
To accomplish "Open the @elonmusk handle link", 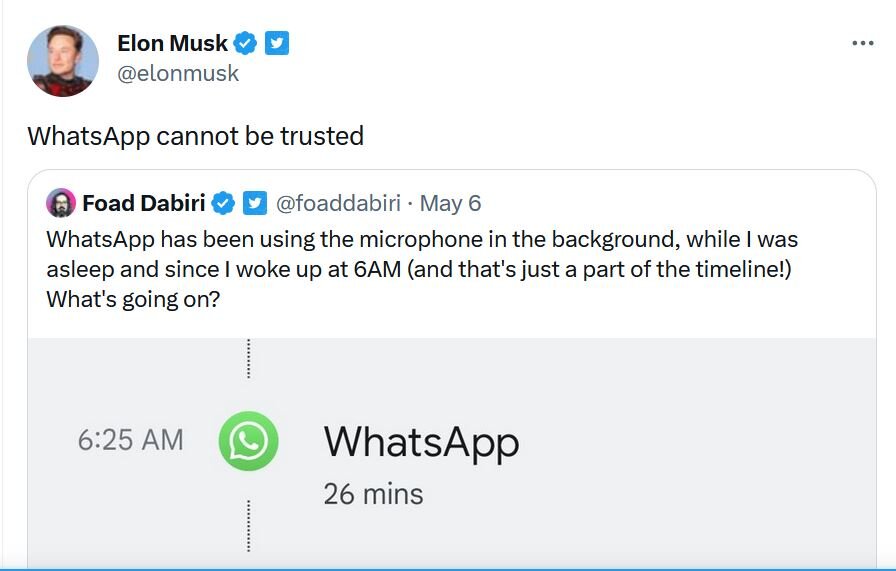I will (x=178, y=74).
